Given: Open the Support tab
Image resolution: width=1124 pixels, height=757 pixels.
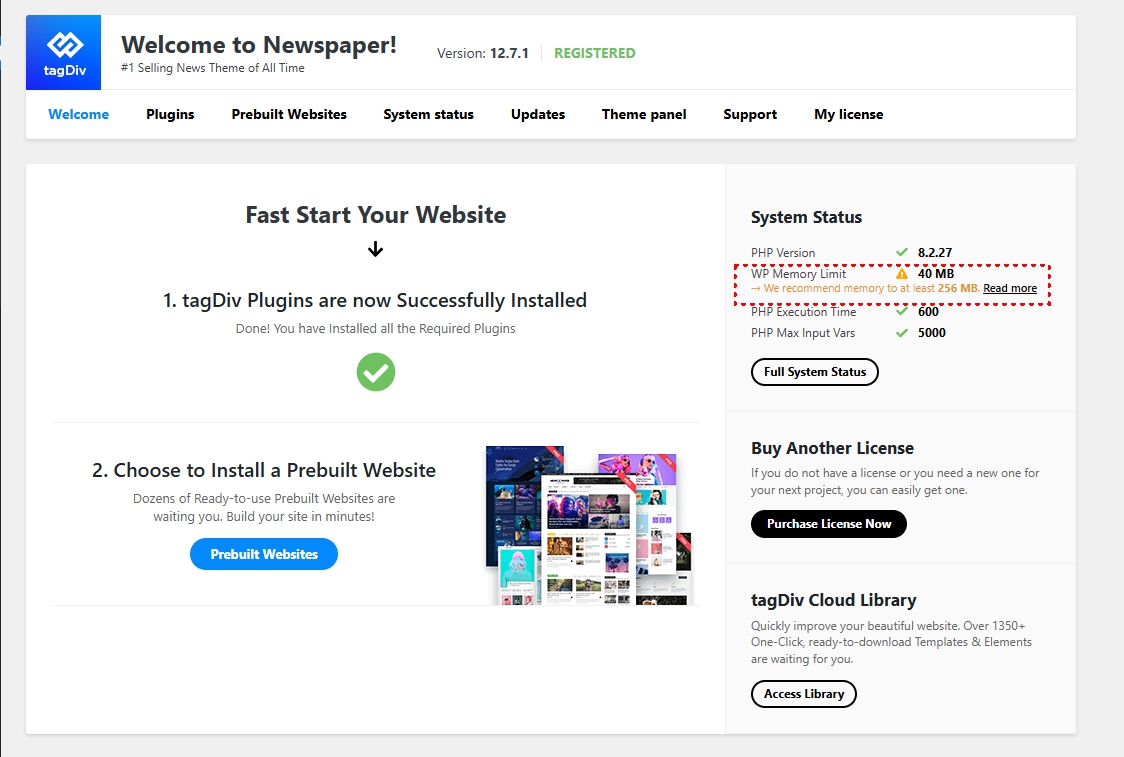Looking at the screenshot, I should [750, 115].
